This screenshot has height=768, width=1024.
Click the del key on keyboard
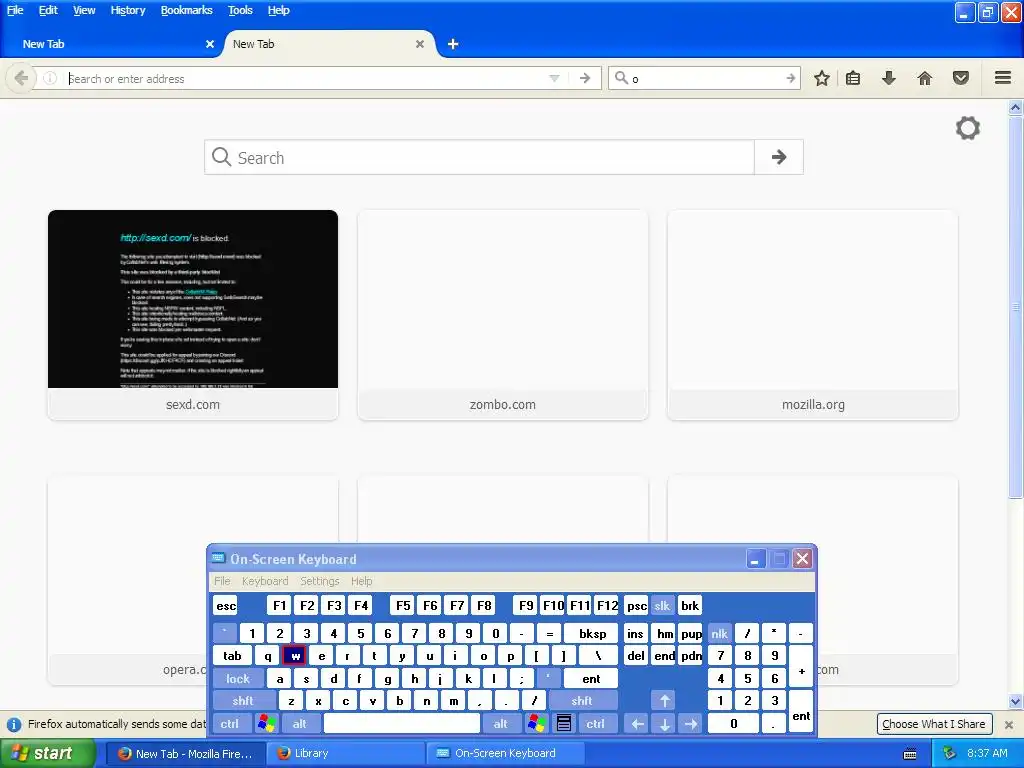click(635, 656)
